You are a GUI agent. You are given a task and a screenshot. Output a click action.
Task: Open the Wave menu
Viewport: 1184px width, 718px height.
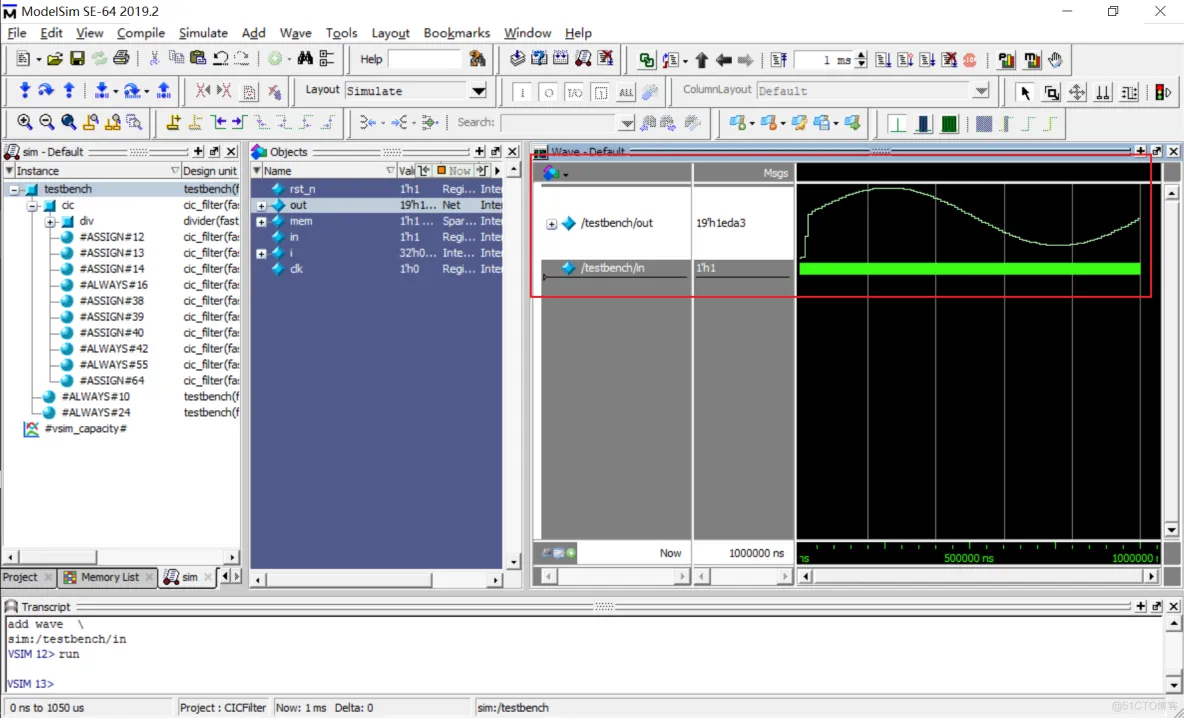295,33
